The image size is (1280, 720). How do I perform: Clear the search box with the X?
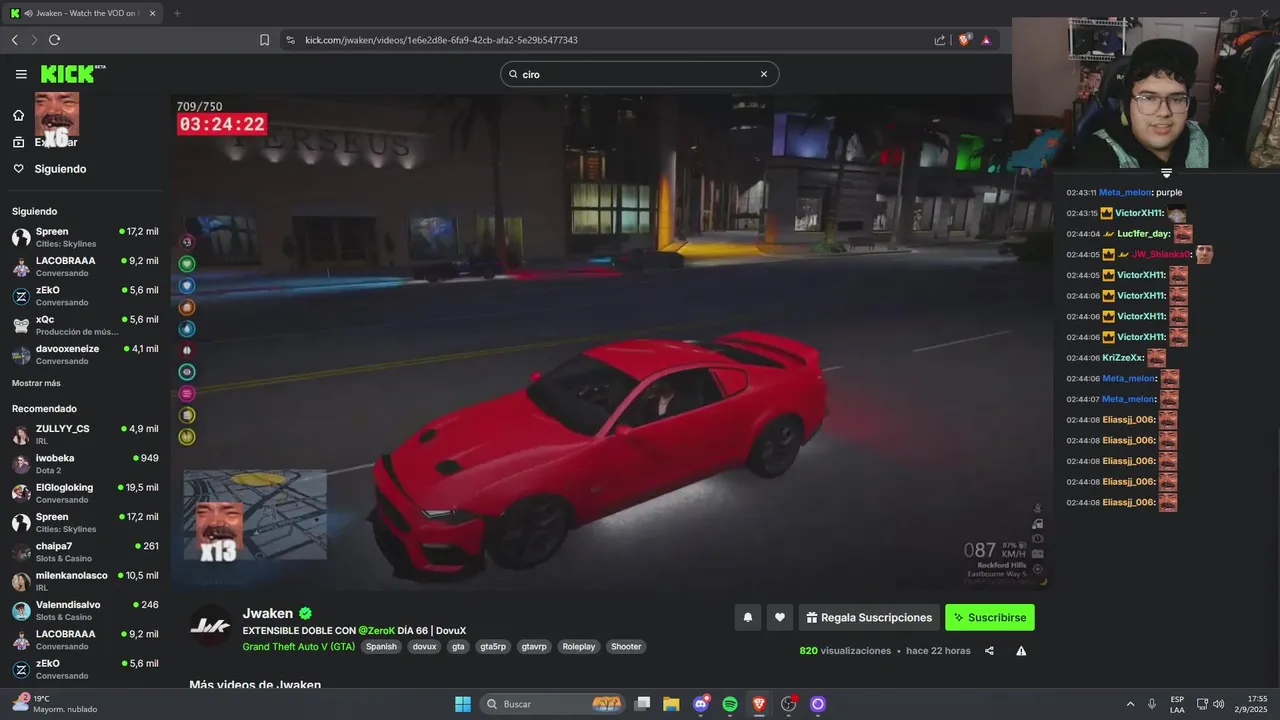(x=764, y=74)
